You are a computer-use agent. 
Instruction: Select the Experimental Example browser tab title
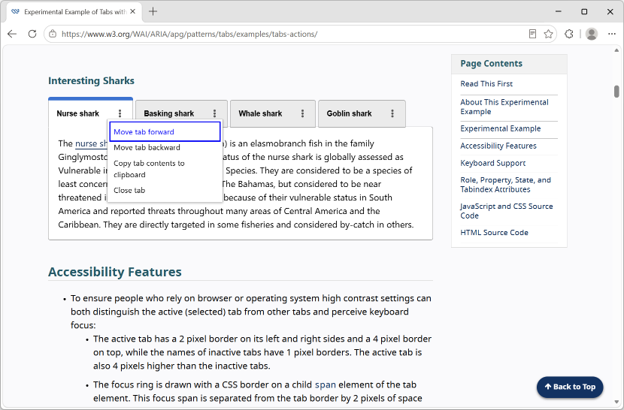(74, 12)
